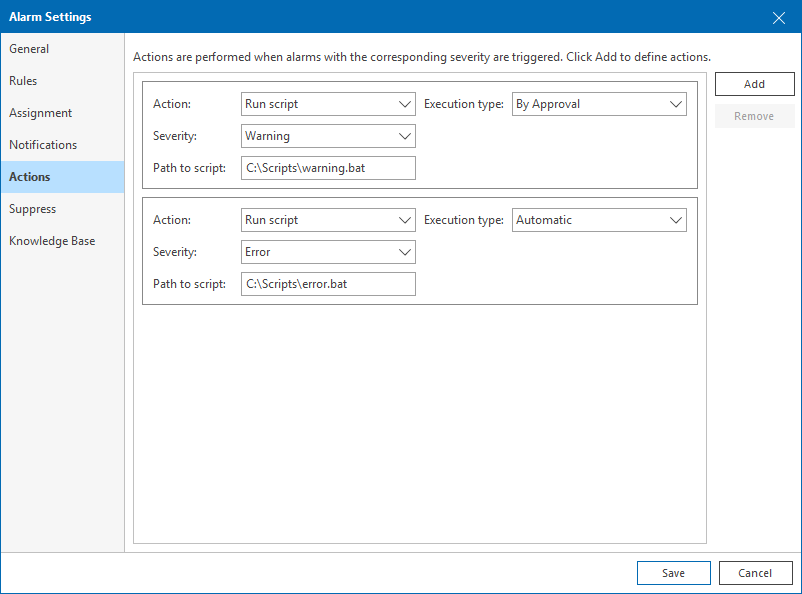The width and height of the screenshot is (802, 594).
Task: Expand Action dropdown for the error script
Action: point(328,220)
